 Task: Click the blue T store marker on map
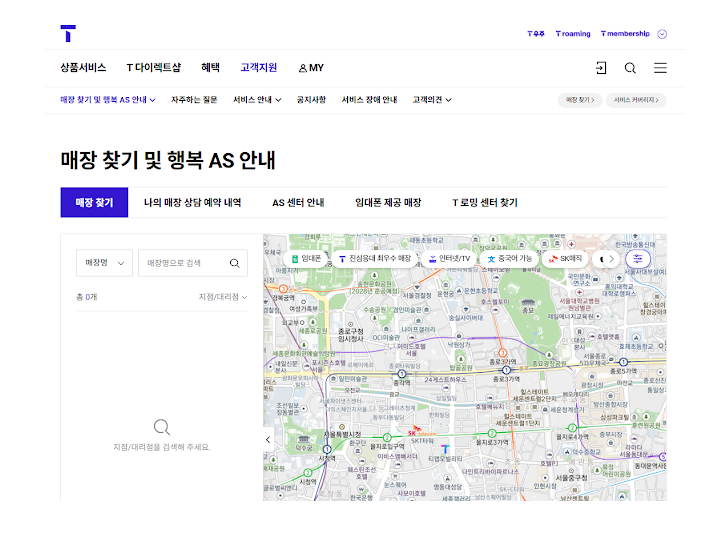(x=445, y=449)
